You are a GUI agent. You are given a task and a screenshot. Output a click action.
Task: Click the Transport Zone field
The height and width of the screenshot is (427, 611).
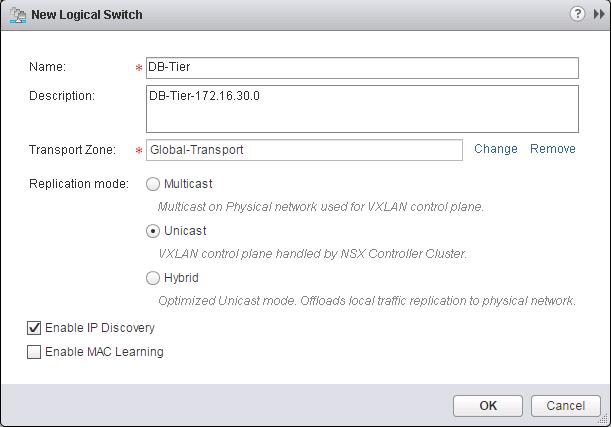(x=304, y=150)
